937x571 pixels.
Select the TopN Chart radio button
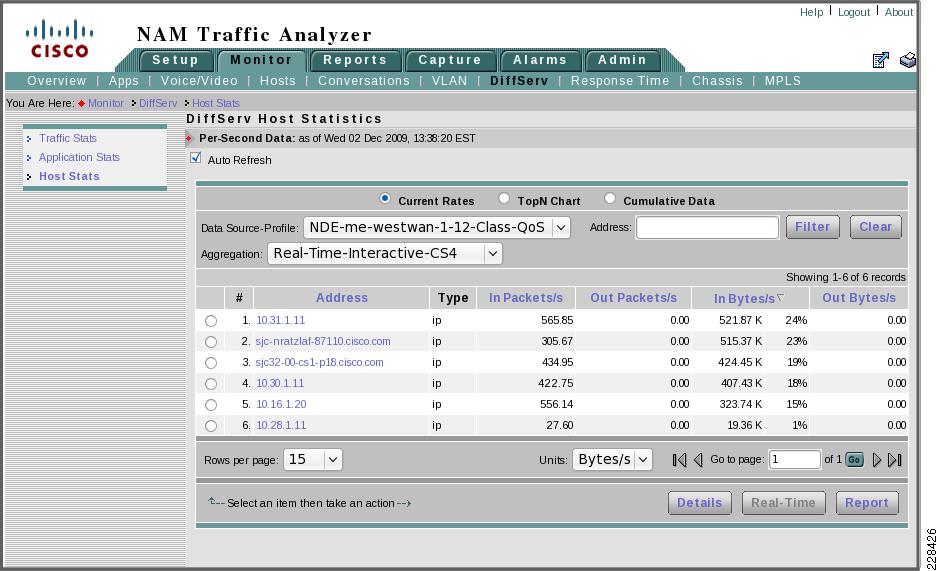[x=504, y=198]
